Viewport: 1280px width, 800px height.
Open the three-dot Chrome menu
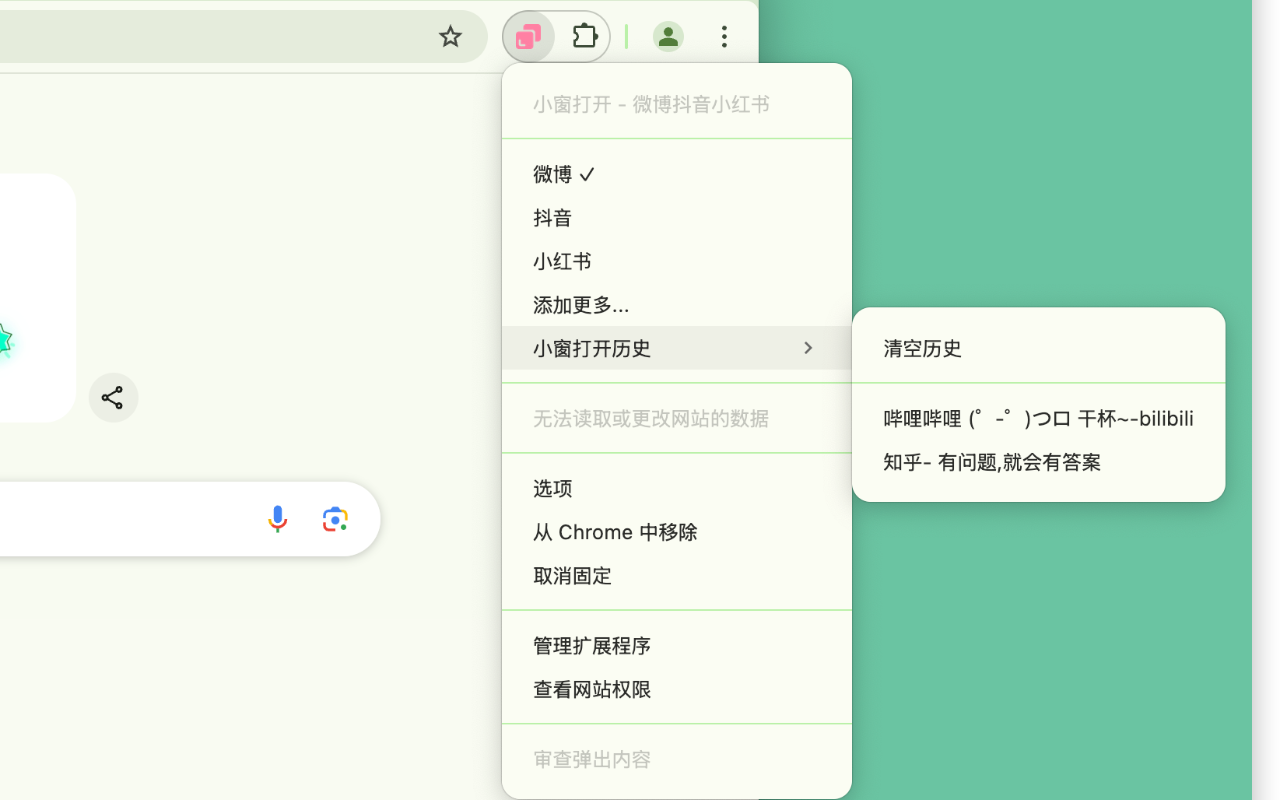point(724,36)
